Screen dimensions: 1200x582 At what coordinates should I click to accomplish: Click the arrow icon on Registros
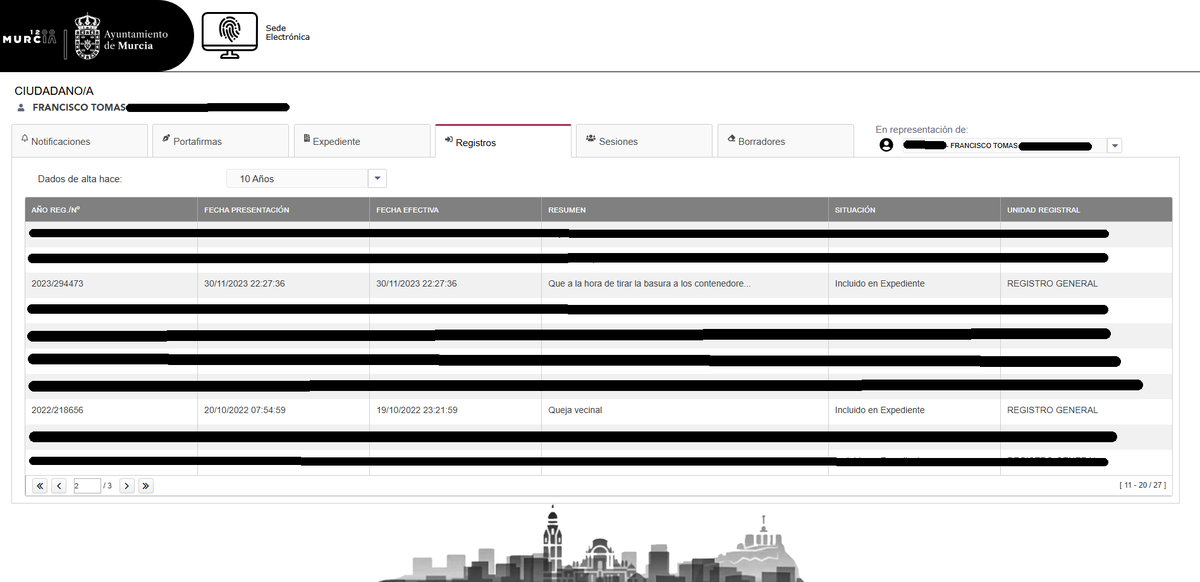coord(449,141)
